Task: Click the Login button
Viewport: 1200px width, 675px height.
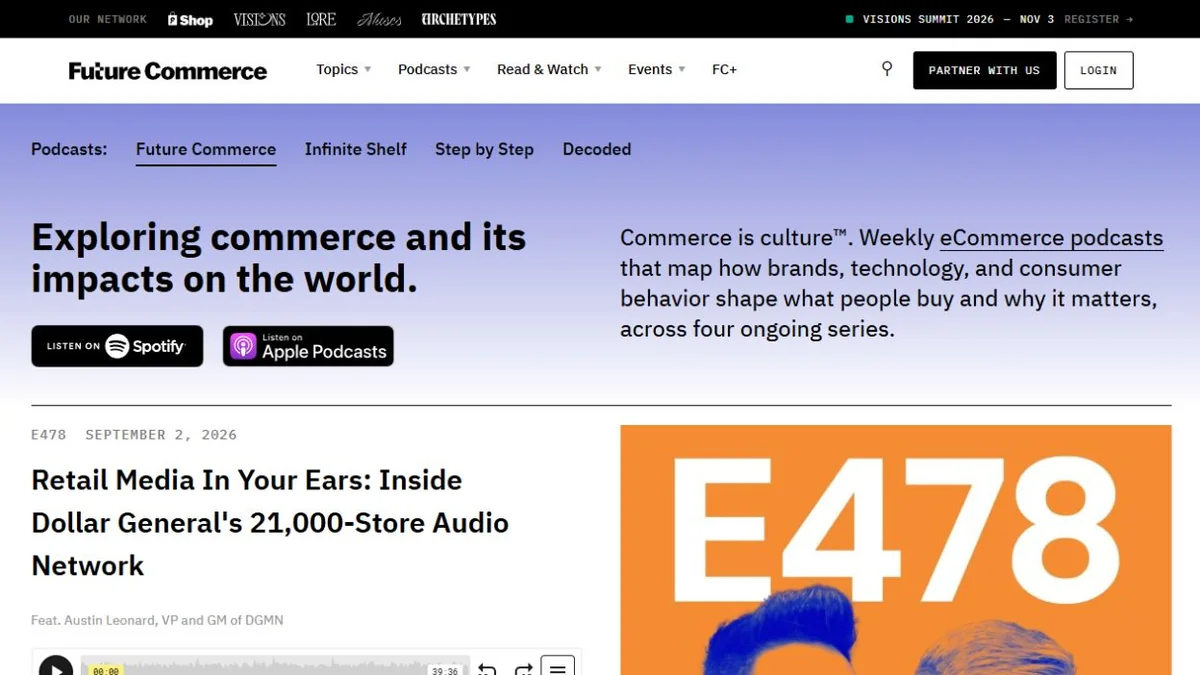Action: coord(1099,70)
